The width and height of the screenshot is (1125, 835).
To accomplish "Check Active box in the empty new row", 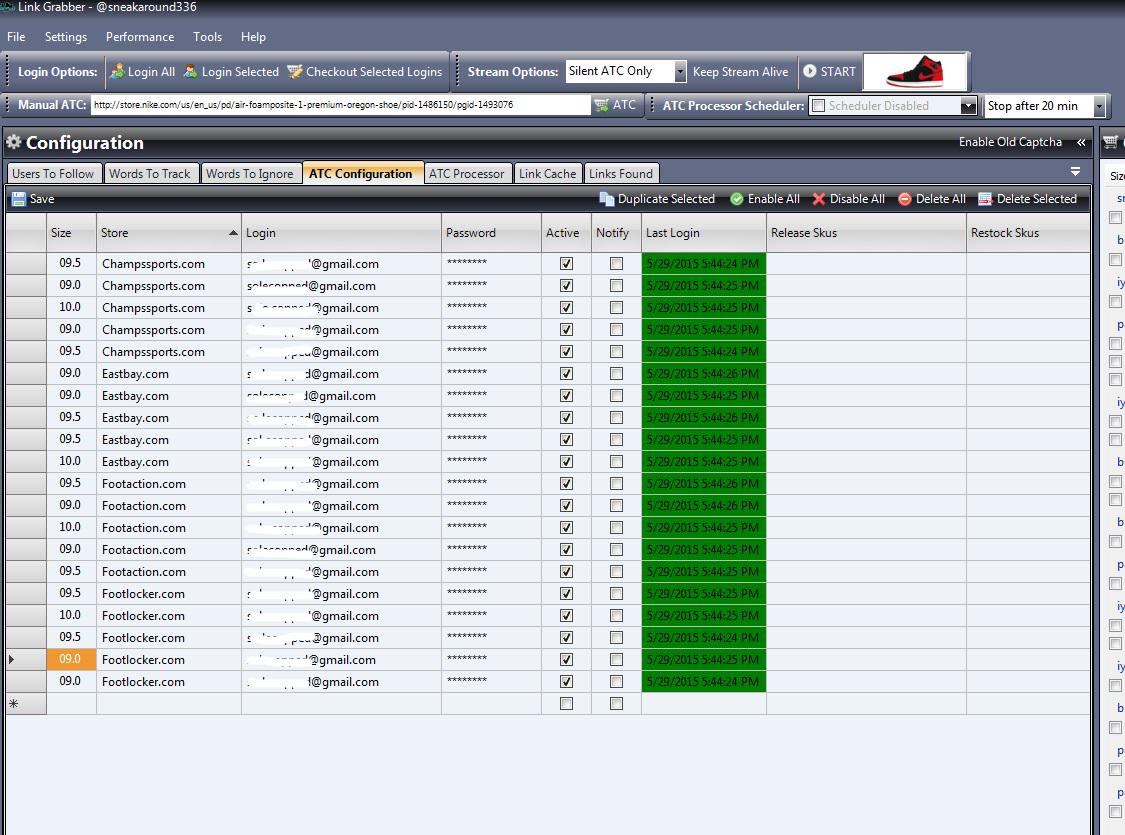I will [566, 704].
